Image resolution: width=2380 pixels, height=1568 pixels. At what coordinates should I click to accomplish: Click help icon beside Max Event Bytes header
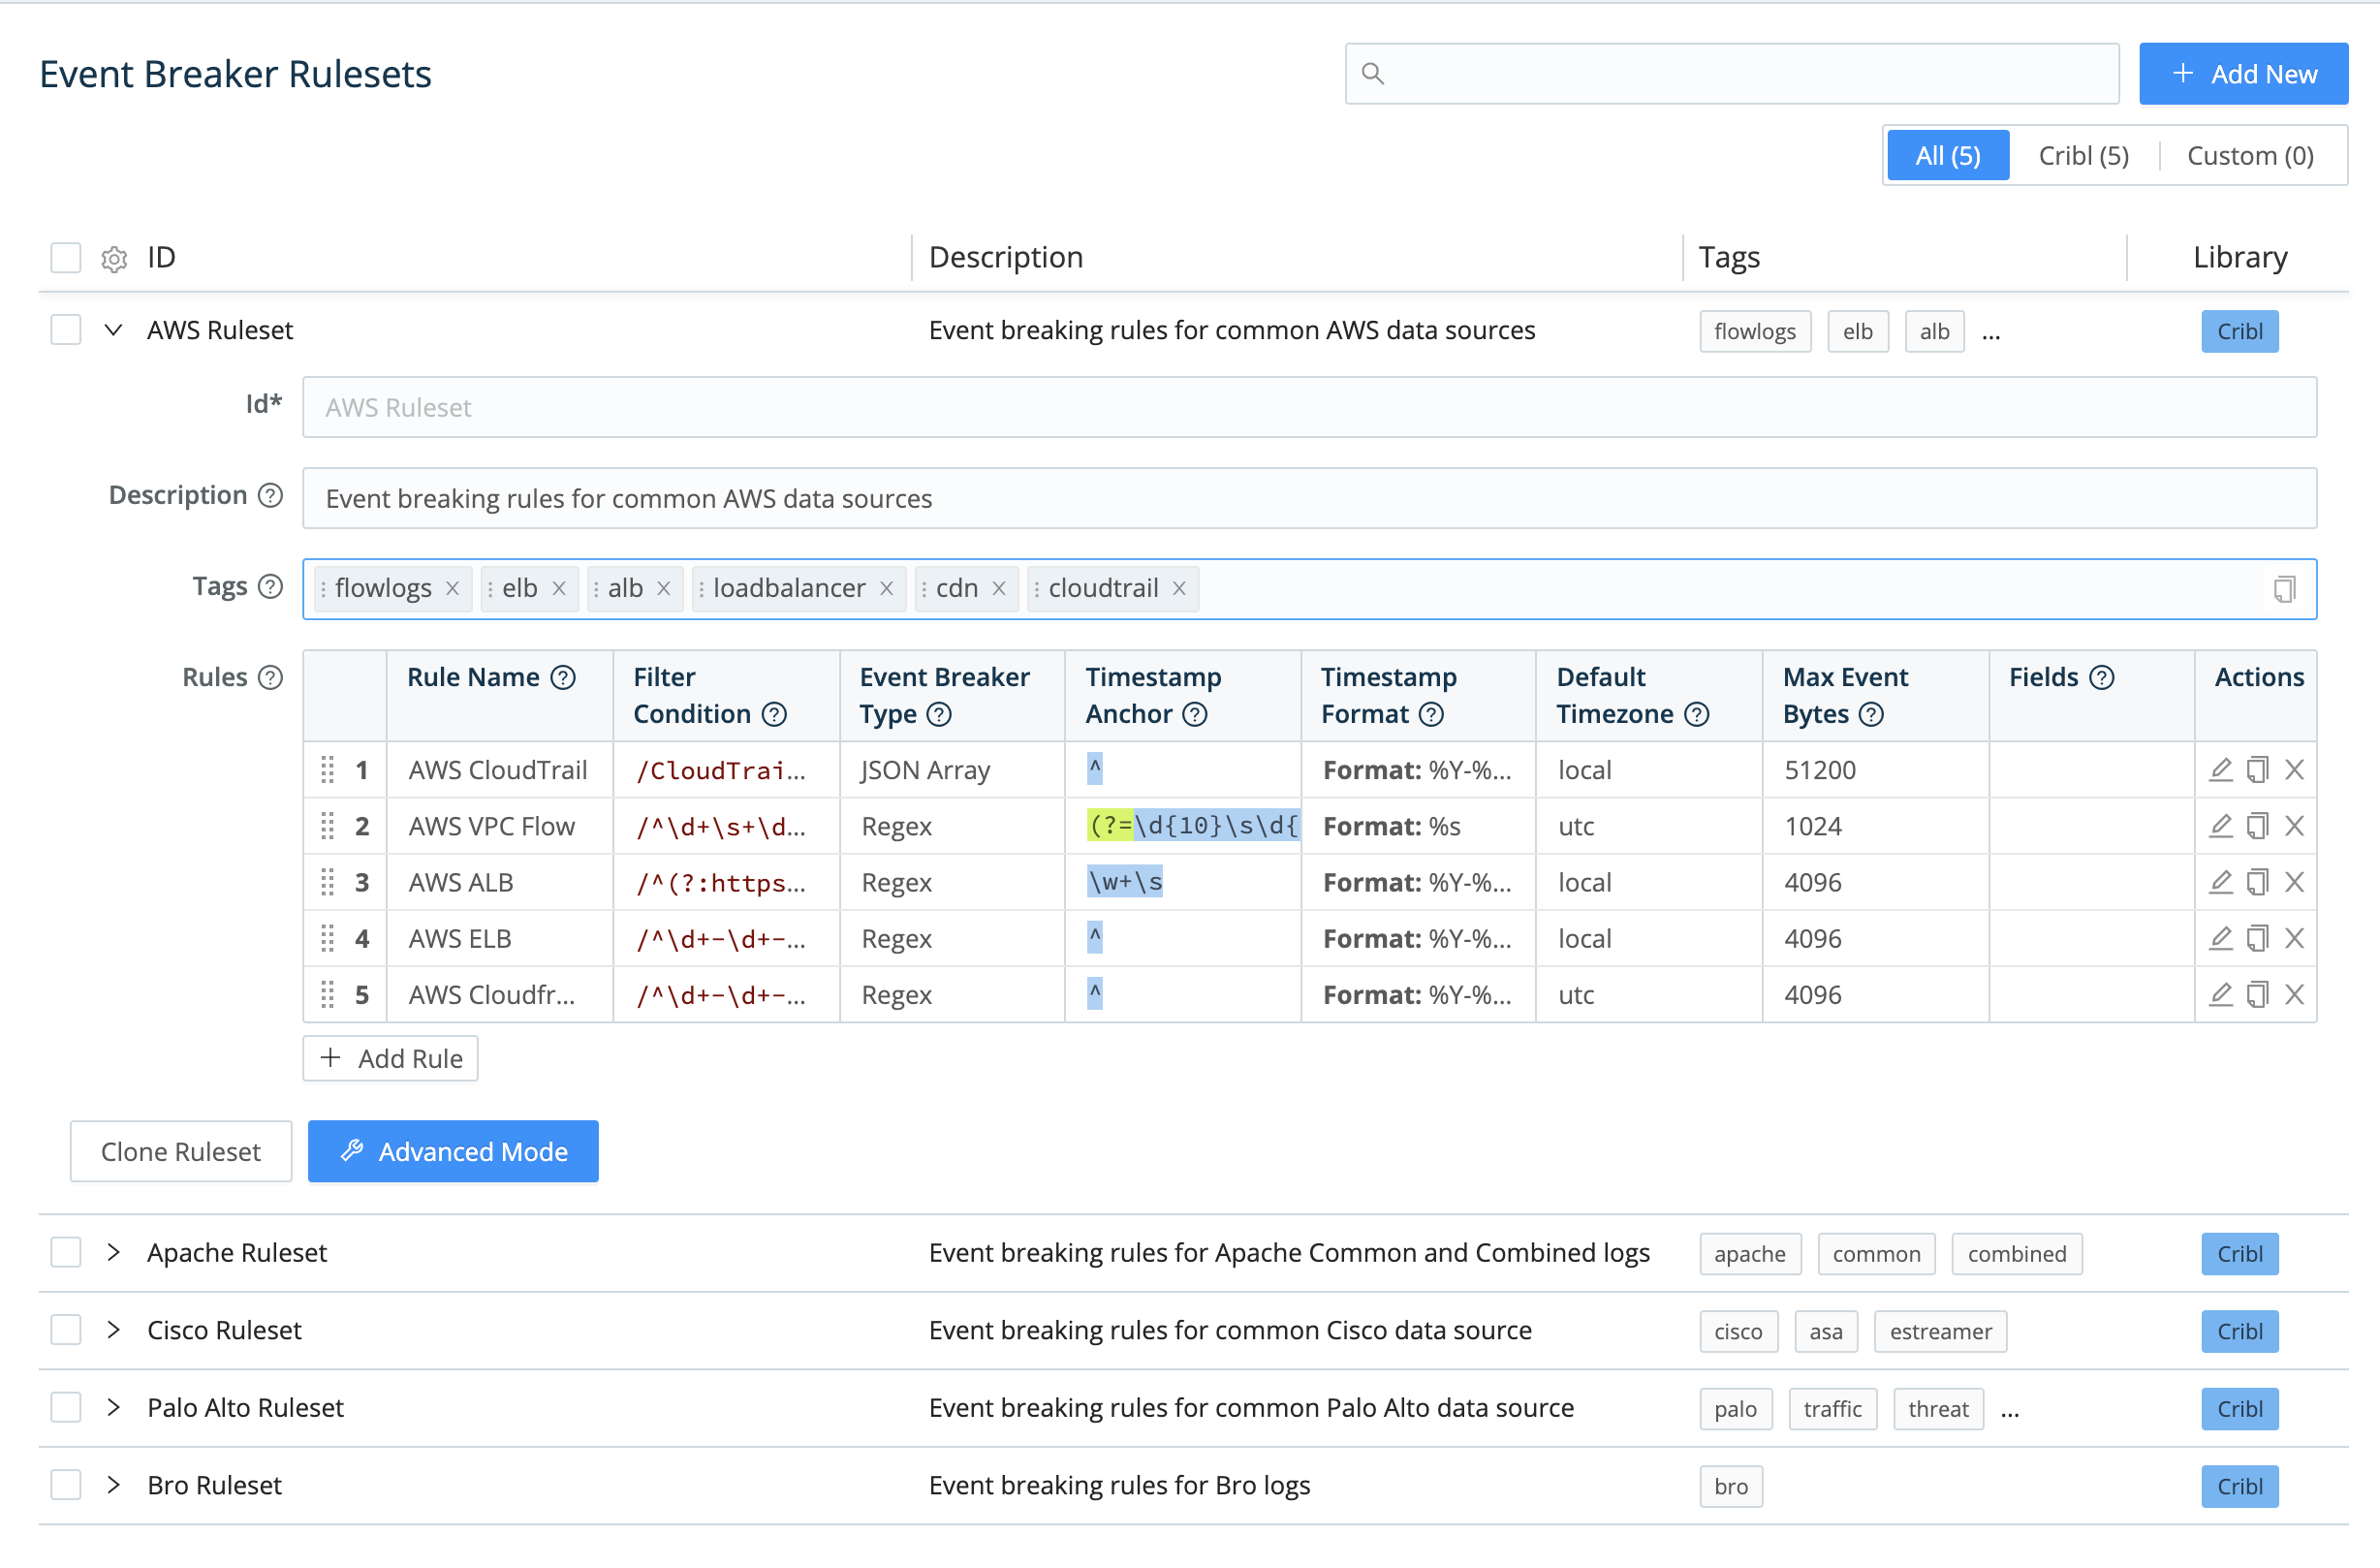[1871, 715]
